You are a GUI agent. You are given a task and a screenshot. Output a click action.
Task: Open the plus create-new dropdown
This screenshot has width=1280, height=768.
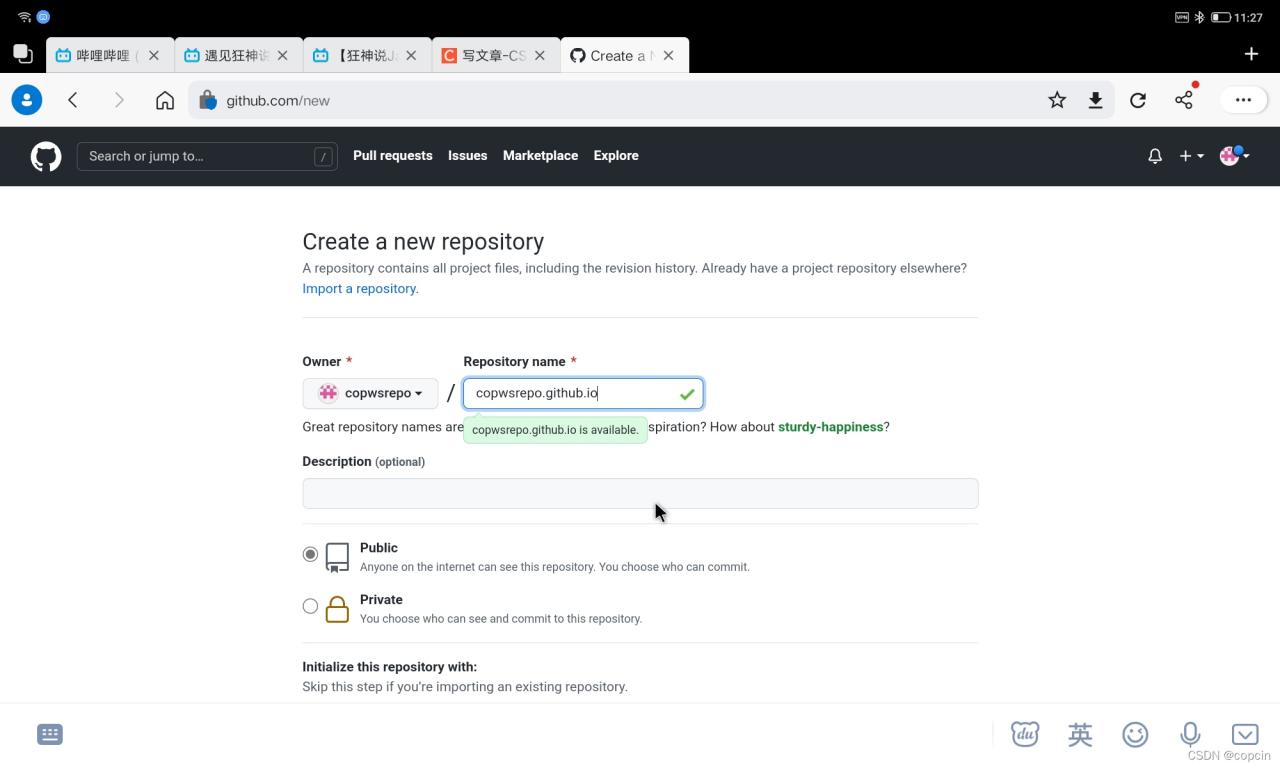coord(1191,156)
